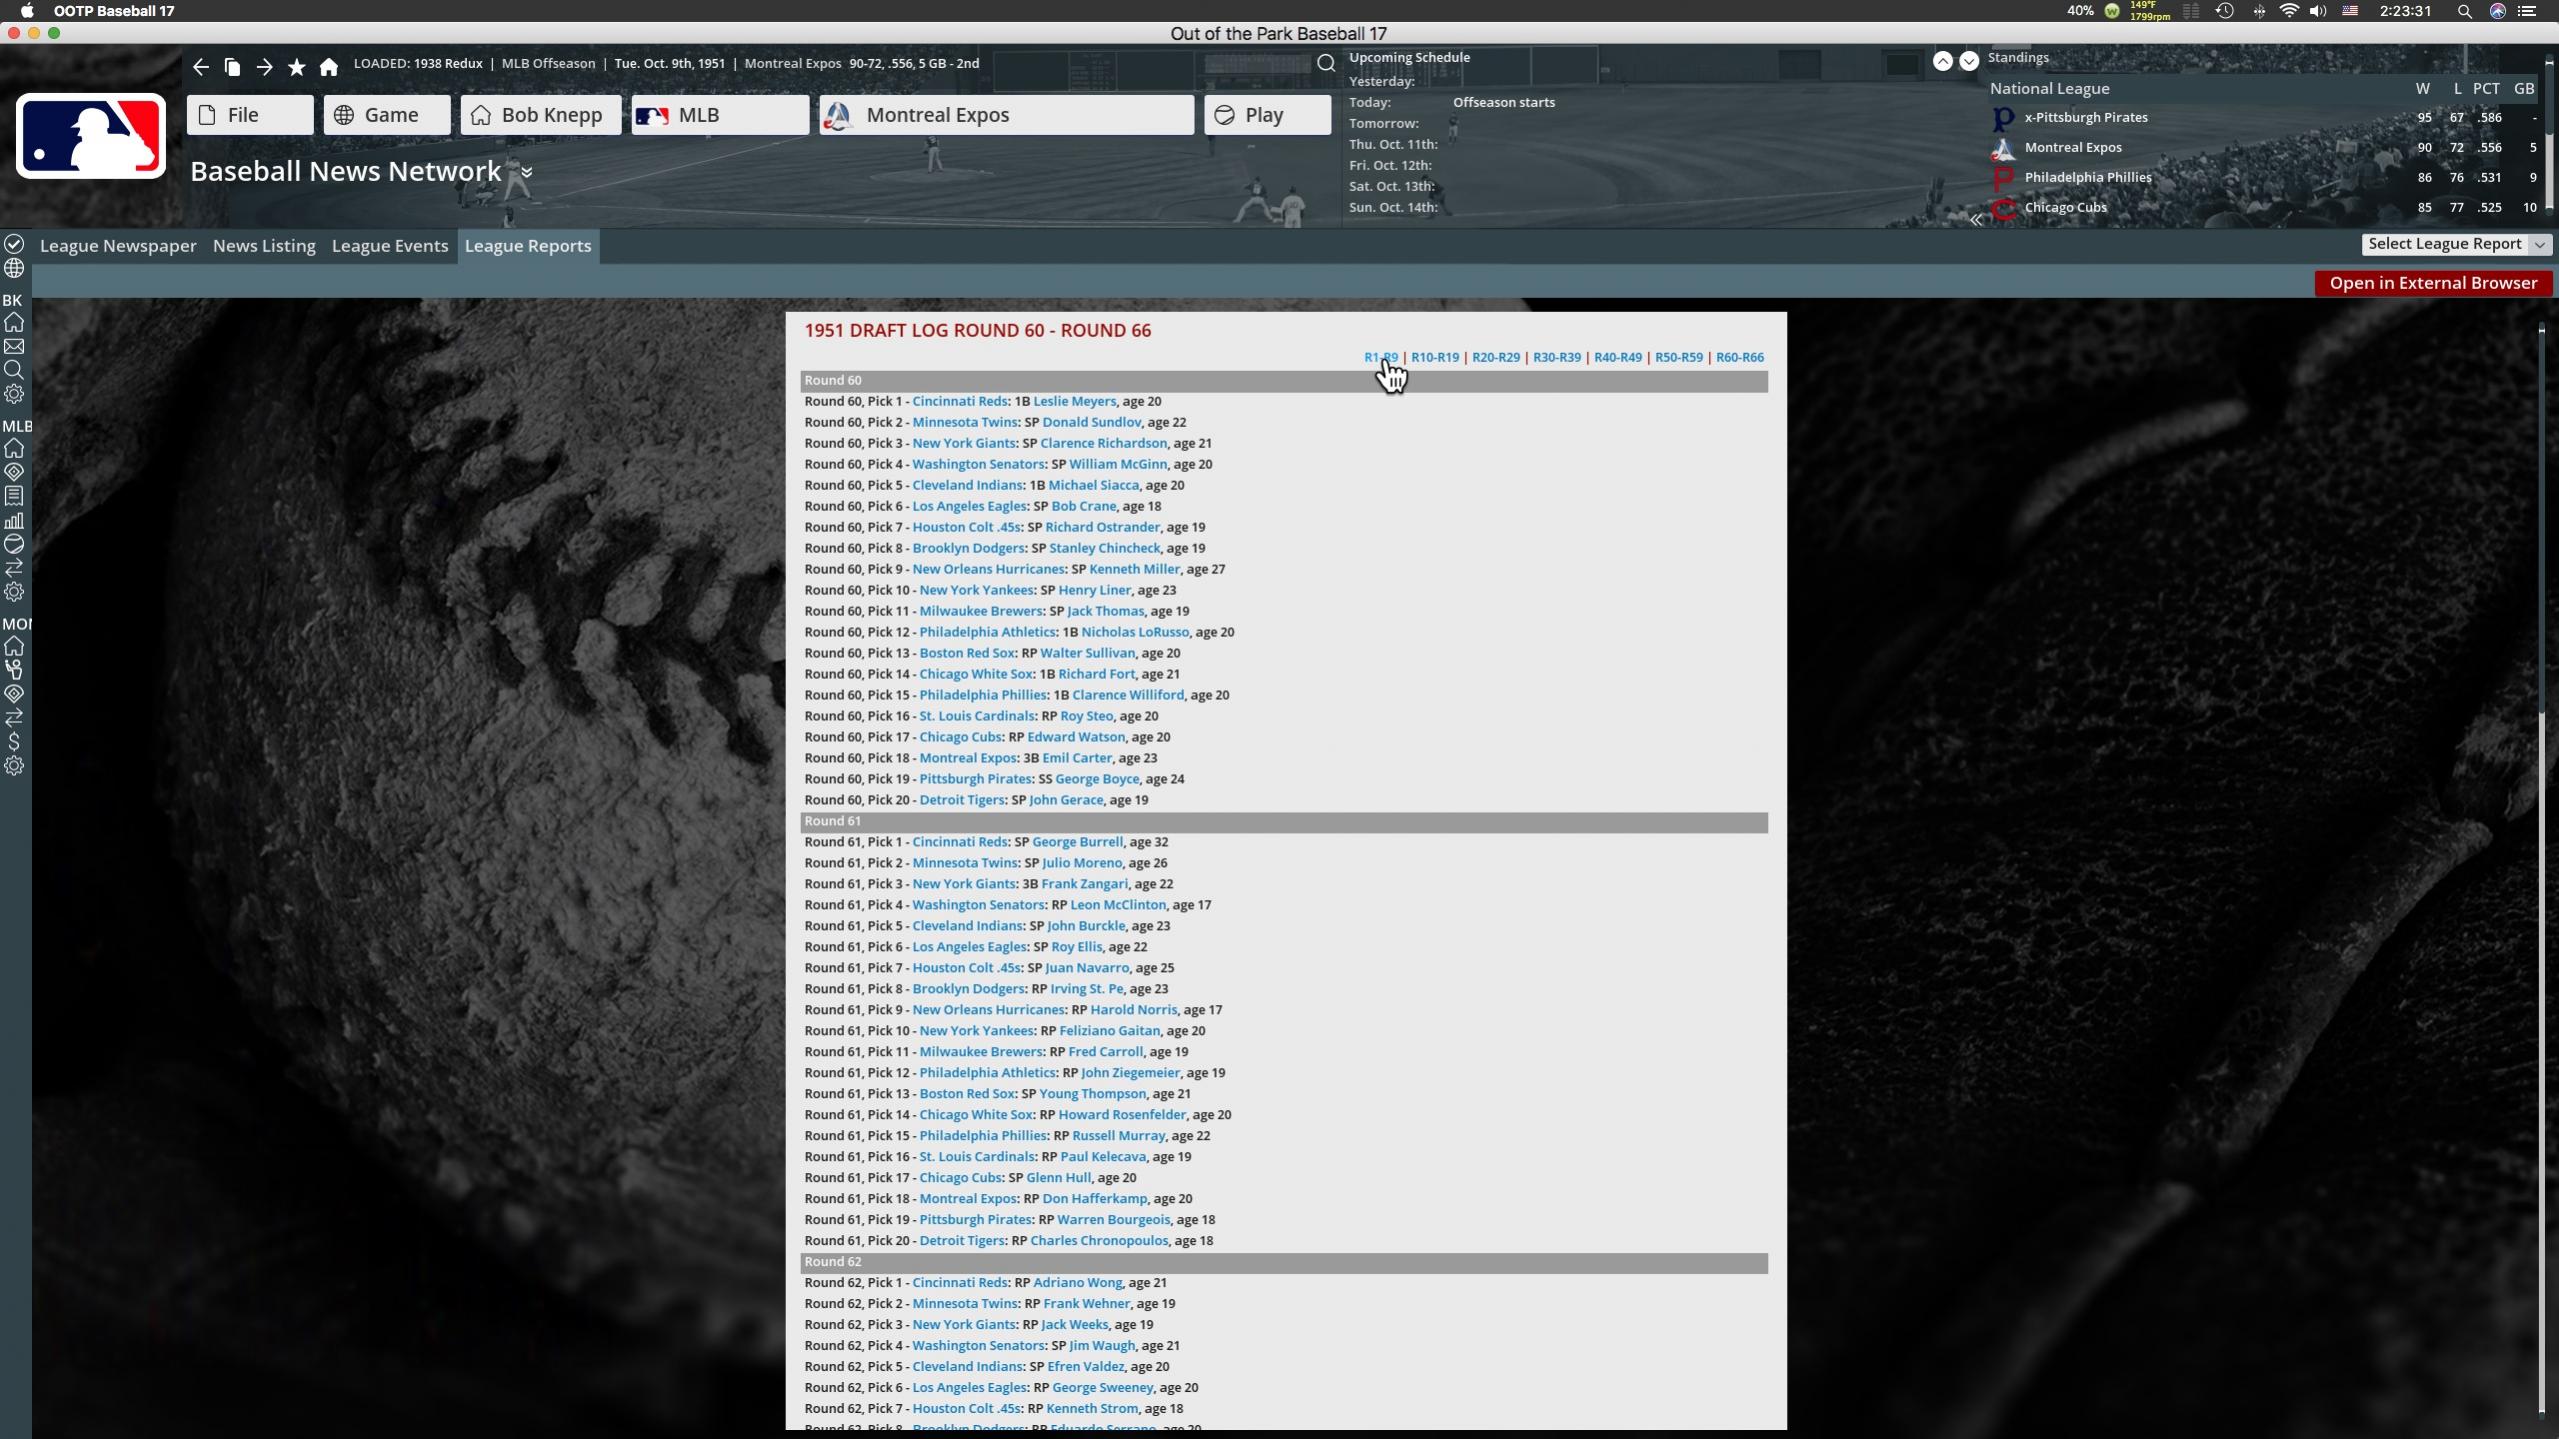
Task: Expand the Baseball News Network chevron
Action: coord(526,172)
